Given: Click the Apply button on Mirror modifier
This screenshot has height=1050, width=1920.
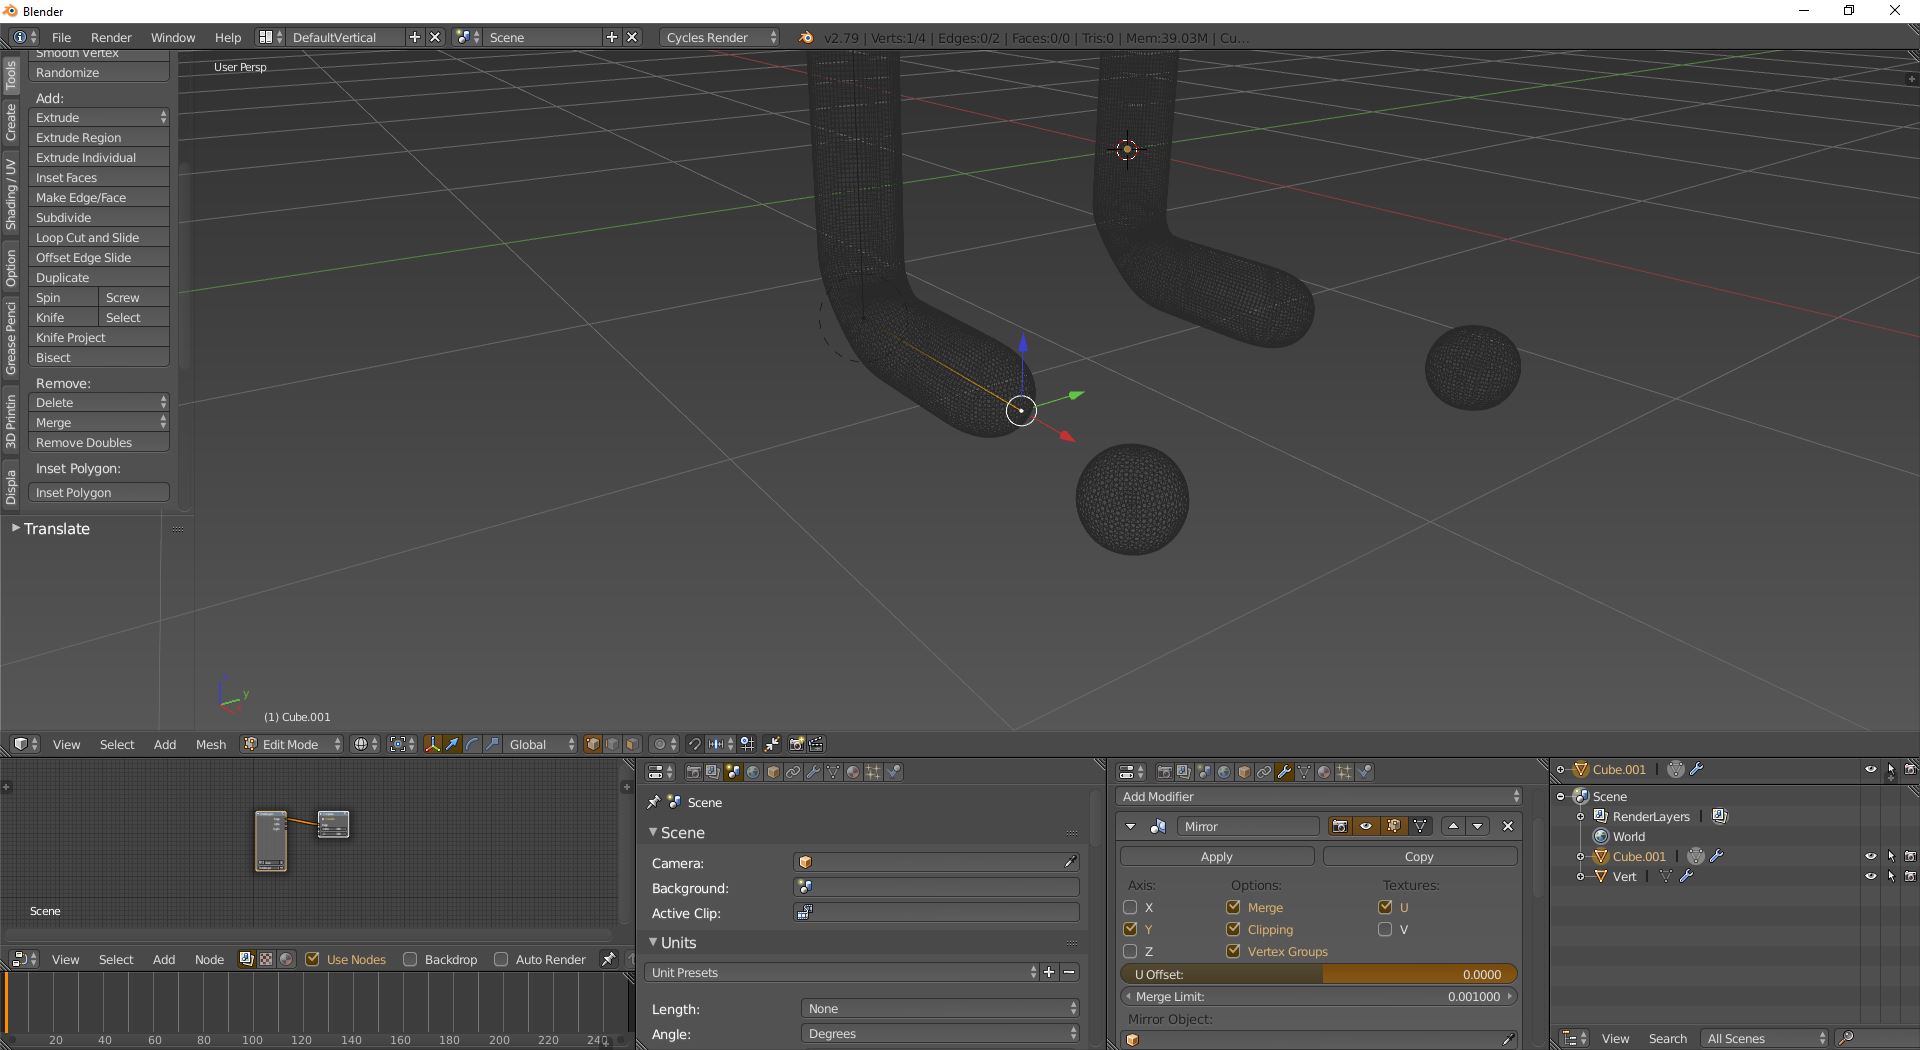Looking at the screenshot, I should coord(1215,856).
